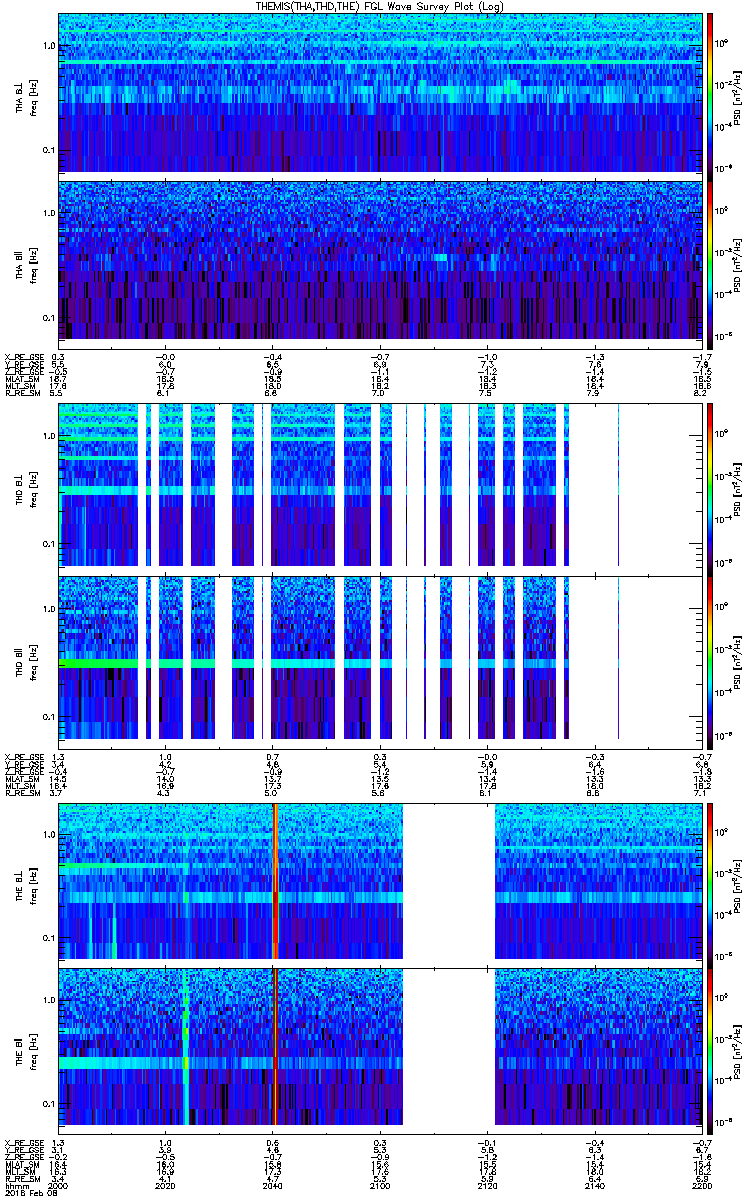This screenshot has height=1200, width=750.
Task: Click the MLAT_SM row label under the THE panels
Action: (x=21, y=1164)
